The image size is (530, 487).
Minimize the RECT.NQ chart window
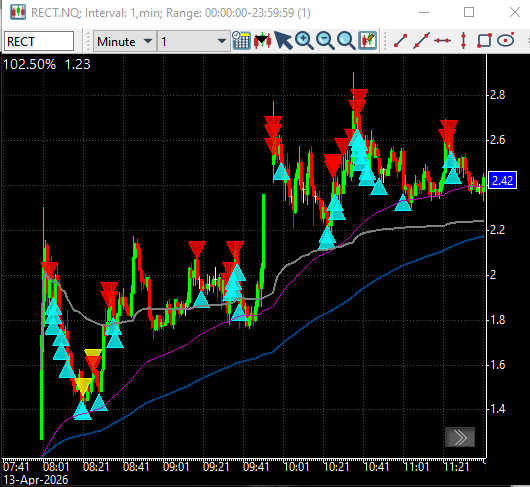424,13
